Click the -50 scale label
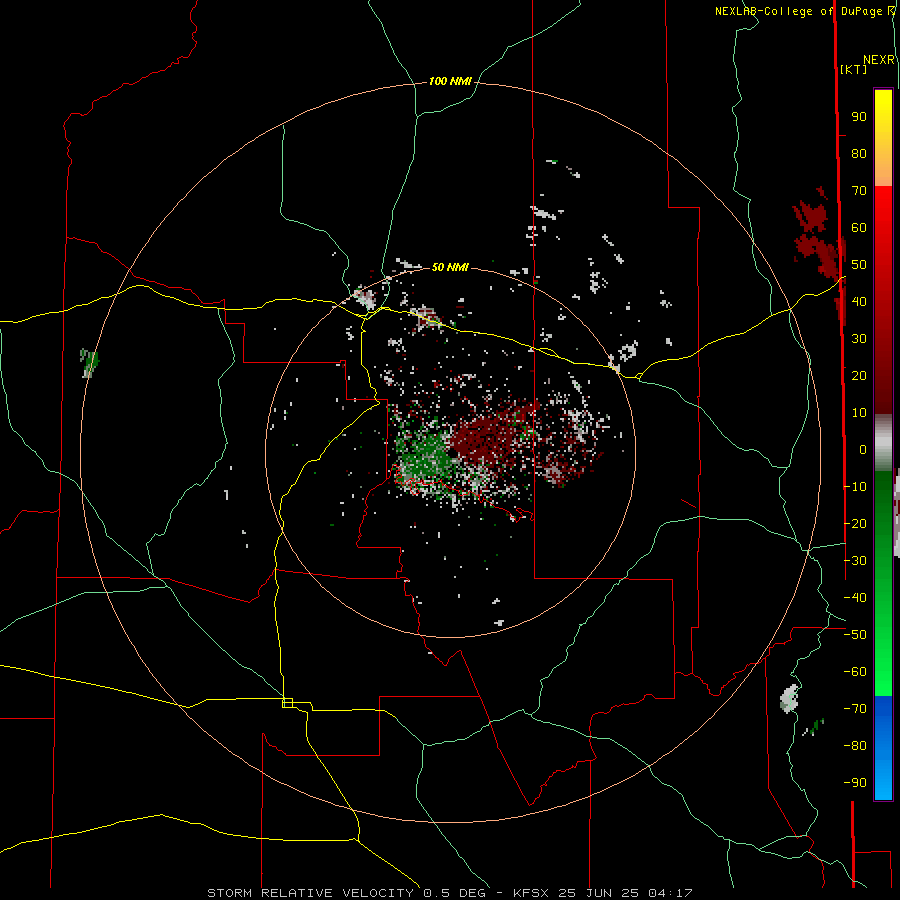The height and width of the screenshot is (900, 900). 855,634
